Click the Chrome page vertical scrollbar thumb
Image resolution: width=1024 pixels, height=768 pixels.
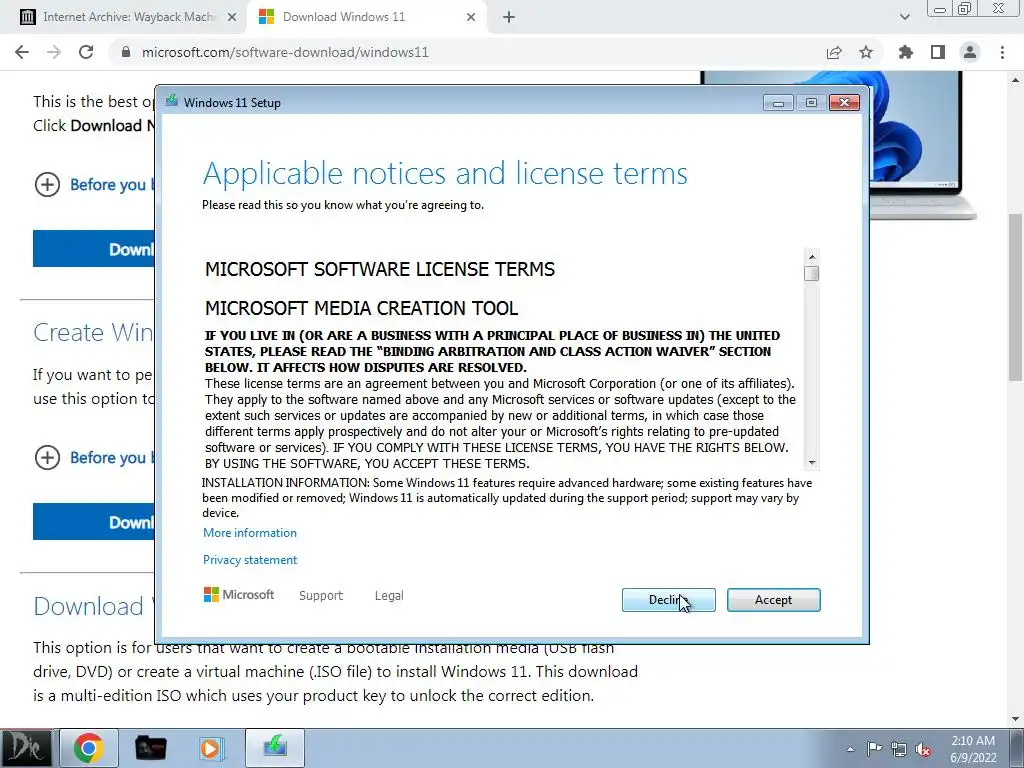click(1016, 297)
